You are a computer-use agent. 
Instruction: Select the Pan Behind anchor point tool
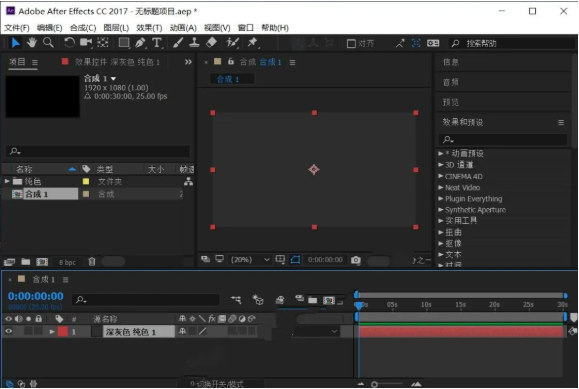pos(103,43)
